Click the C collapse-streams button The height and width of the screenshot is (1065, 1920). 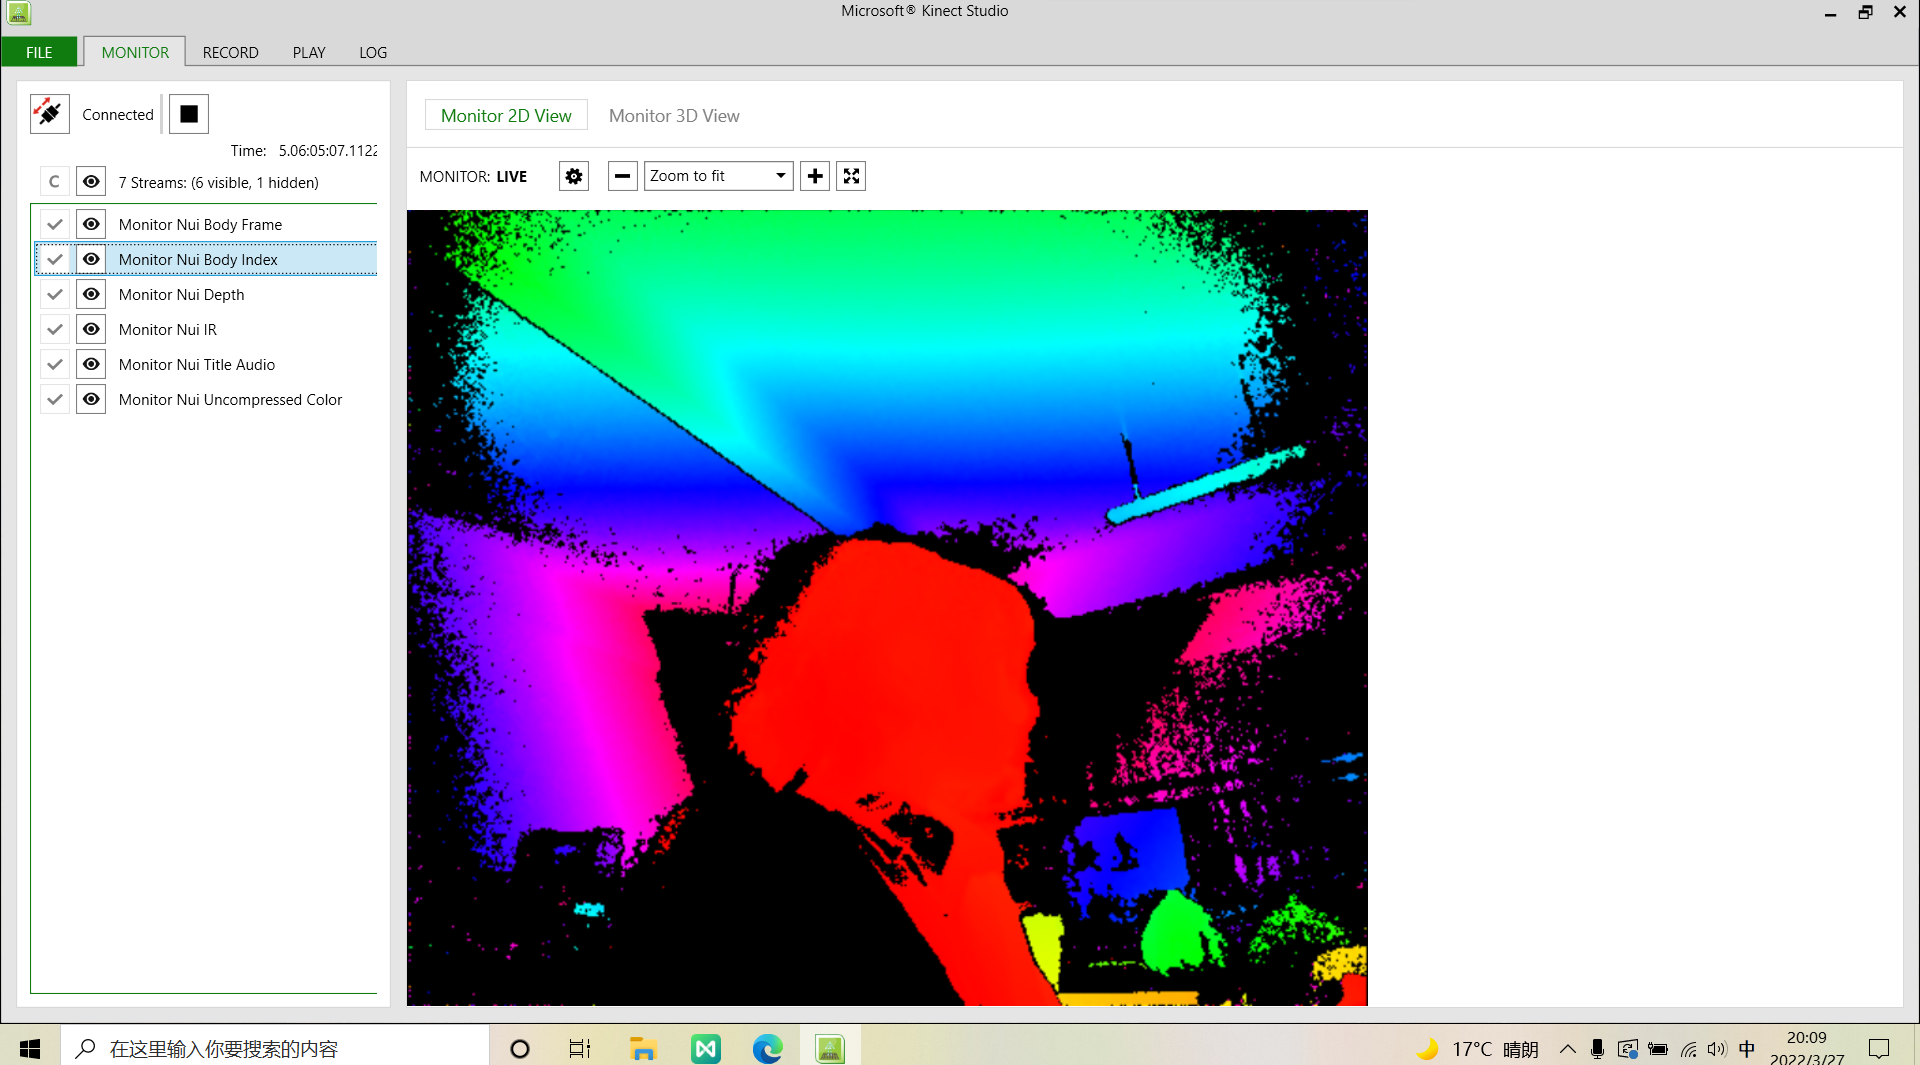tap(54, 181)
